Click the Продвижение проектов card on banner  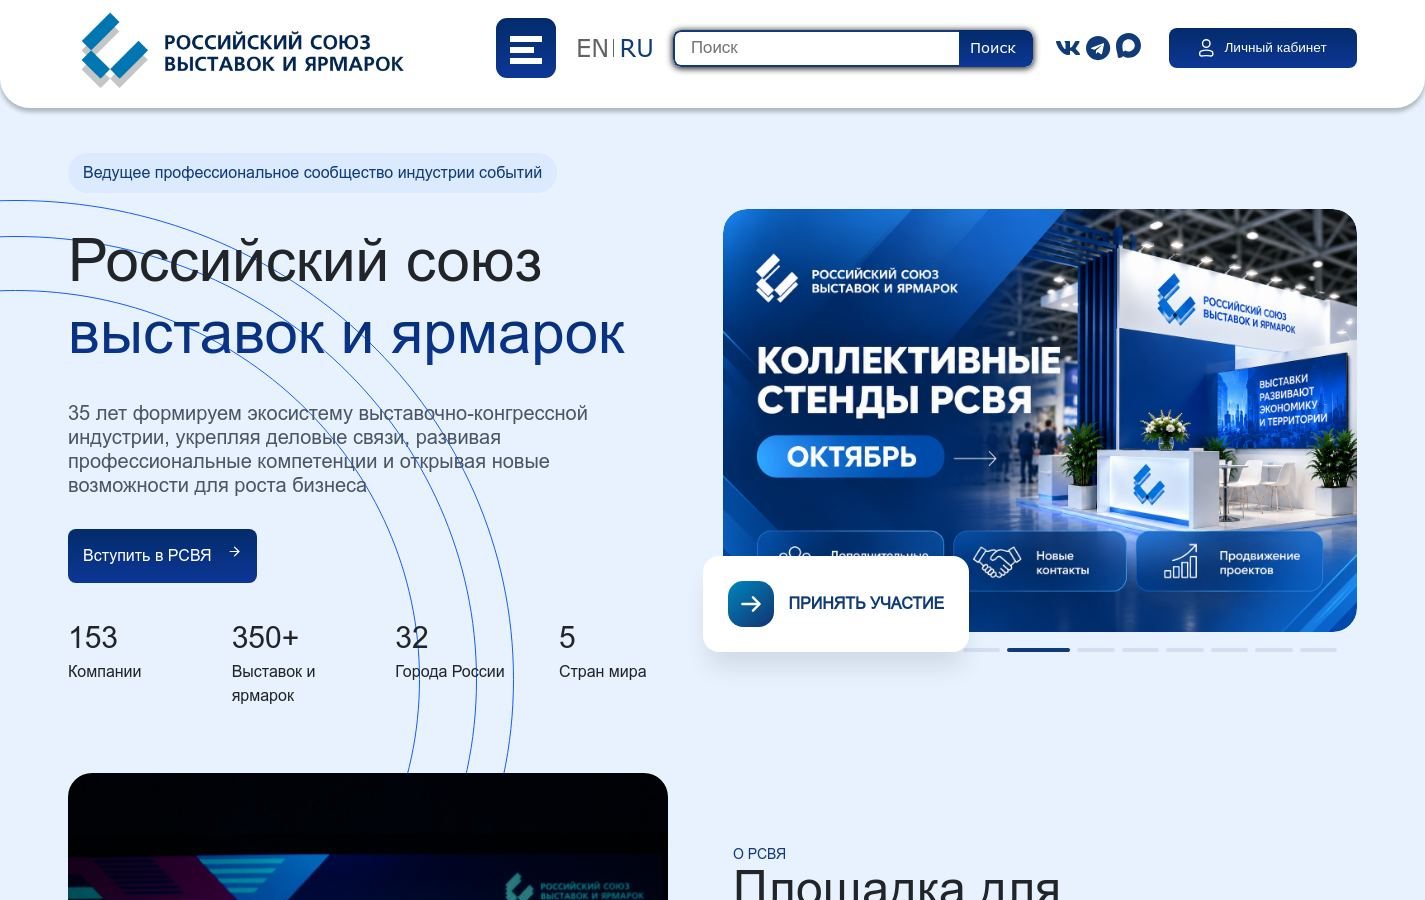(1229, 562)
